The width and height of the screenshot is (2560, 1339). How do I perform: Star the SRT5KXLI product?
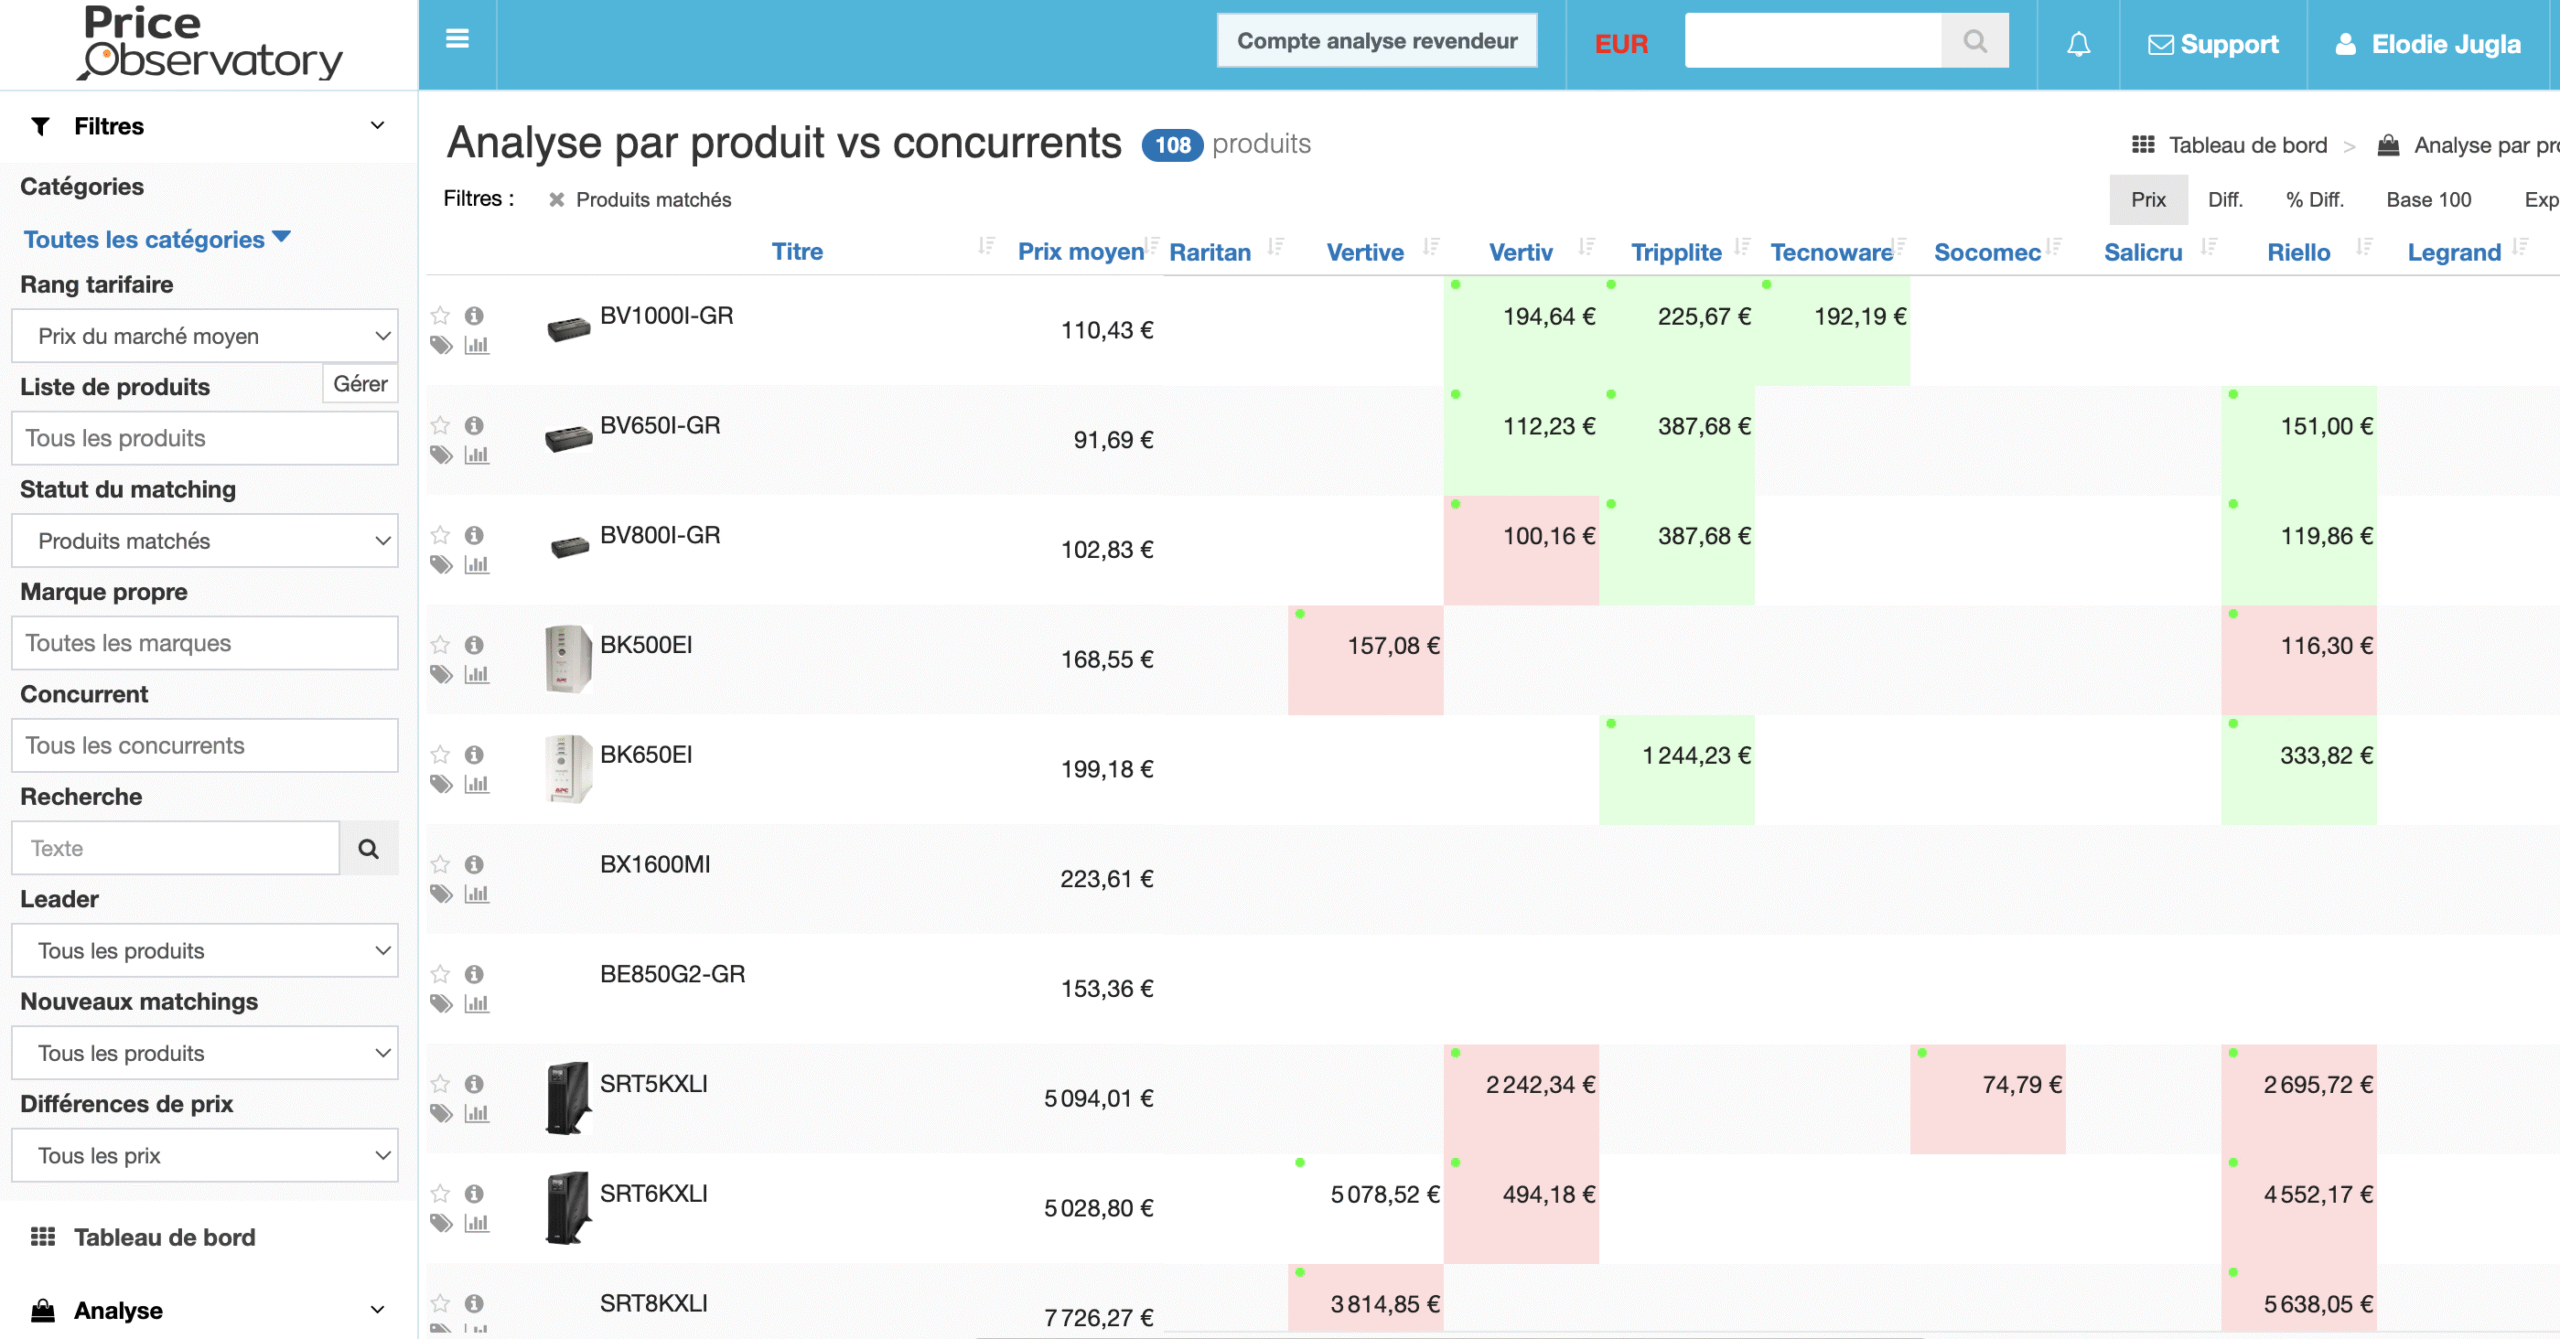pos(440,1084)
